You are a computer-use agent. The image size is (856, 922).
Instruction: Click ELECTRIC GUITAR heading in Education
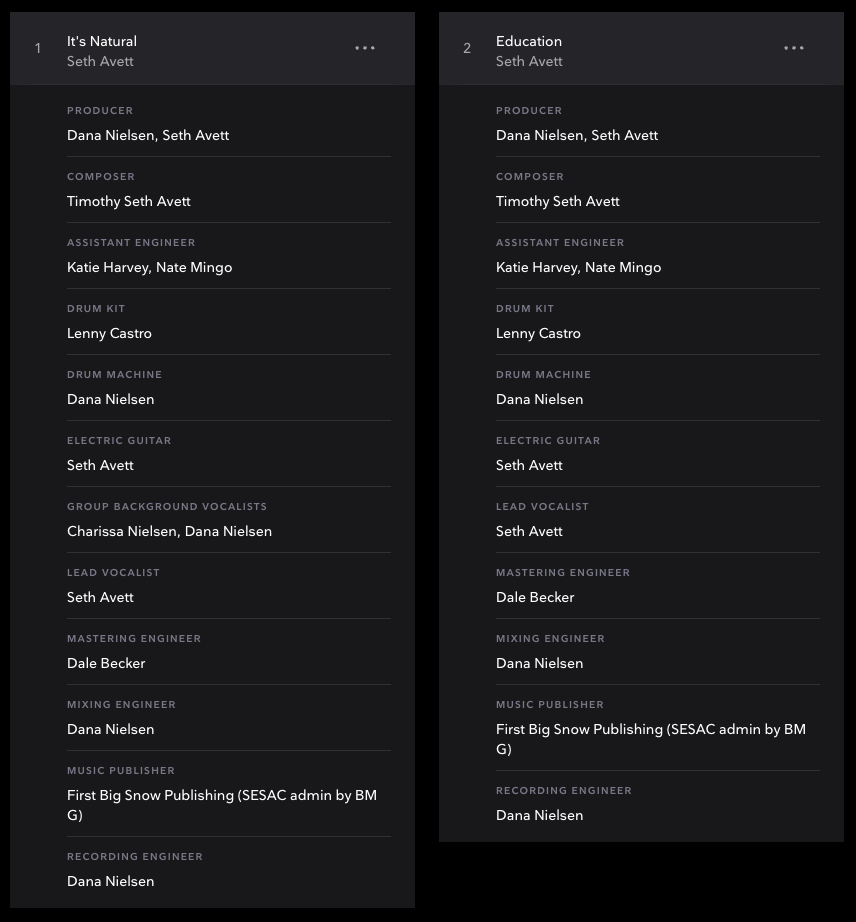coord(548,440)
